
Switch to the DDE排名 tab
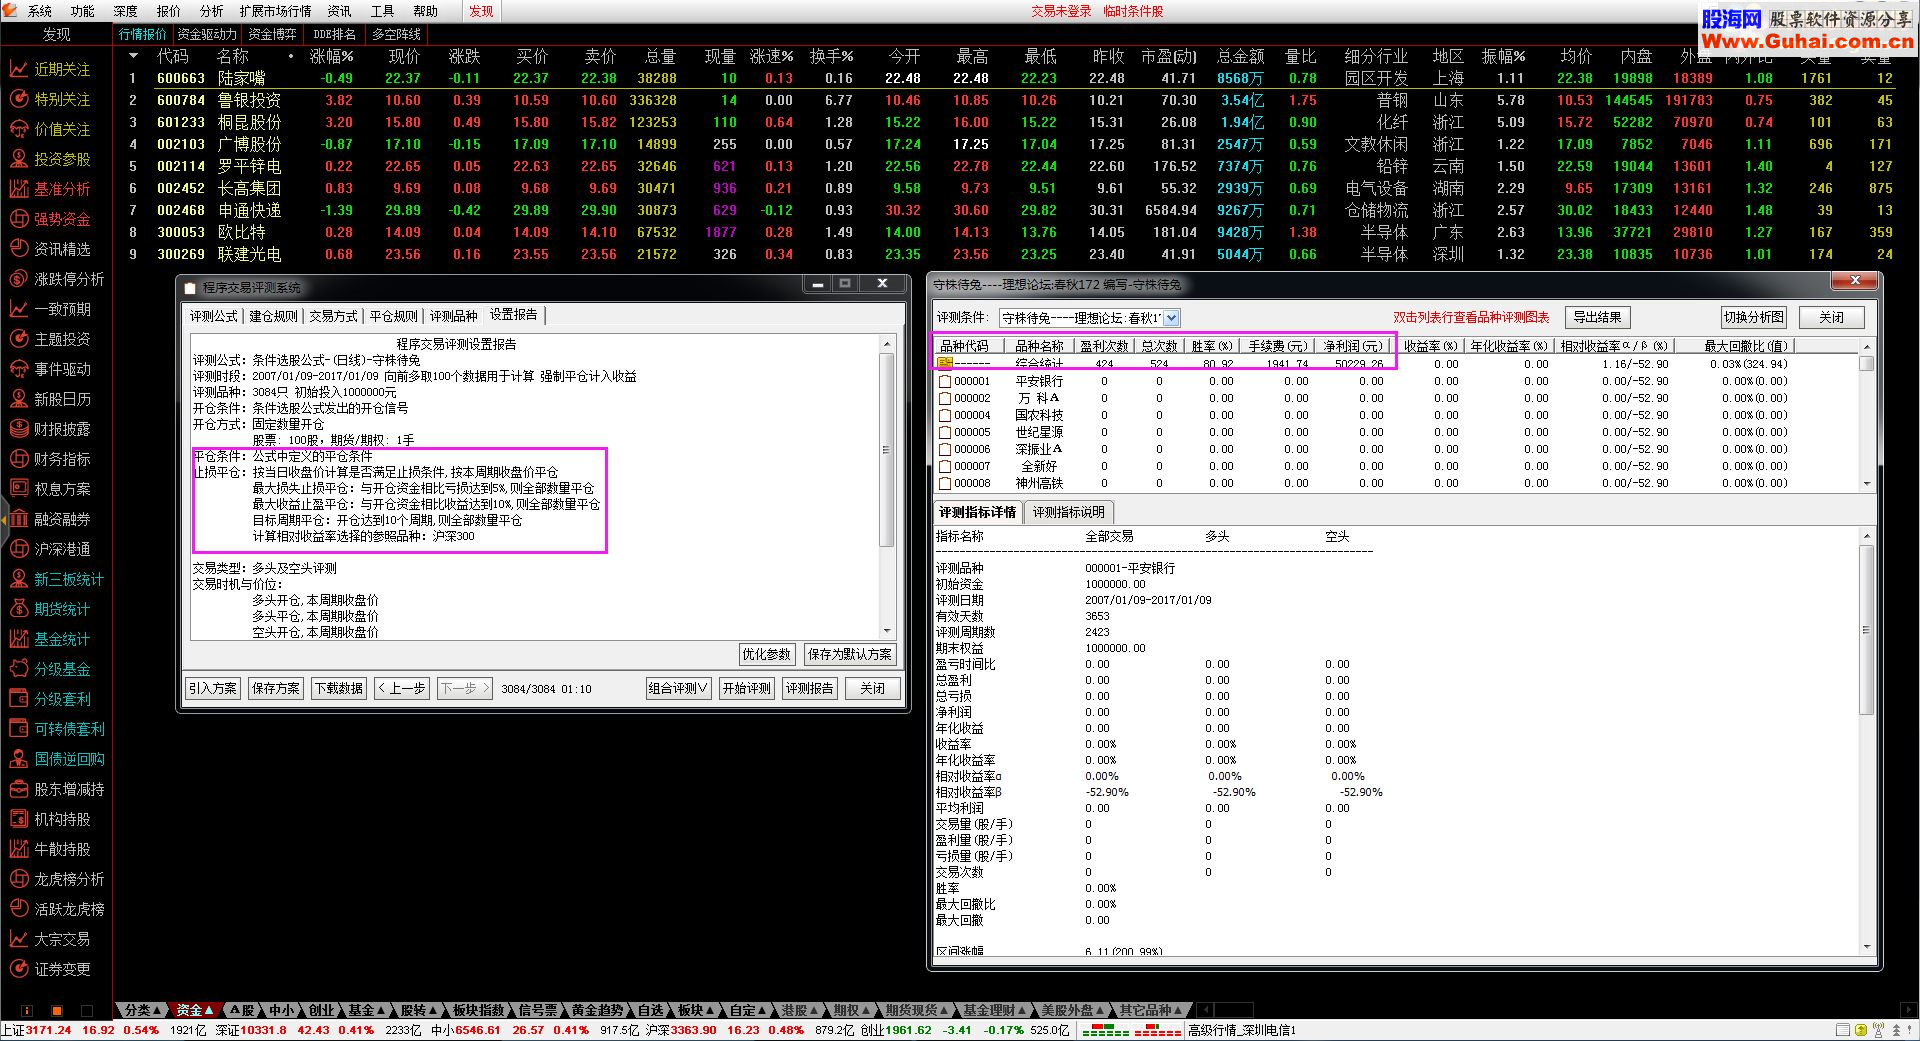(334, 34)
